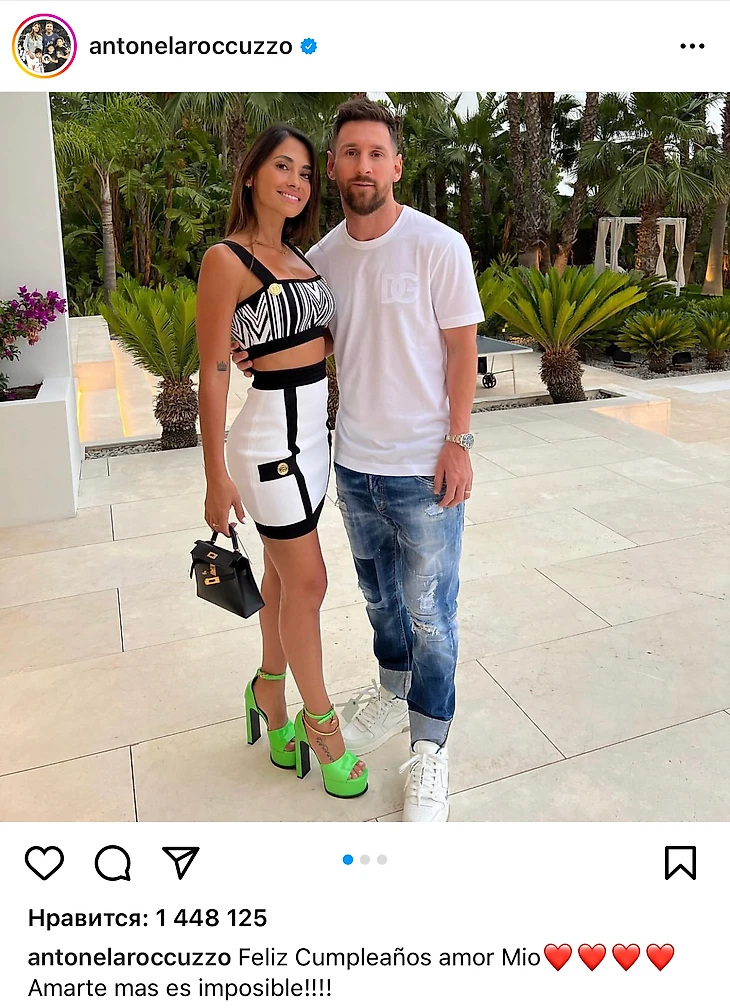The image size is (730, 1008).
Task: Like the post with the heart icon
Action: click(44, 863)
